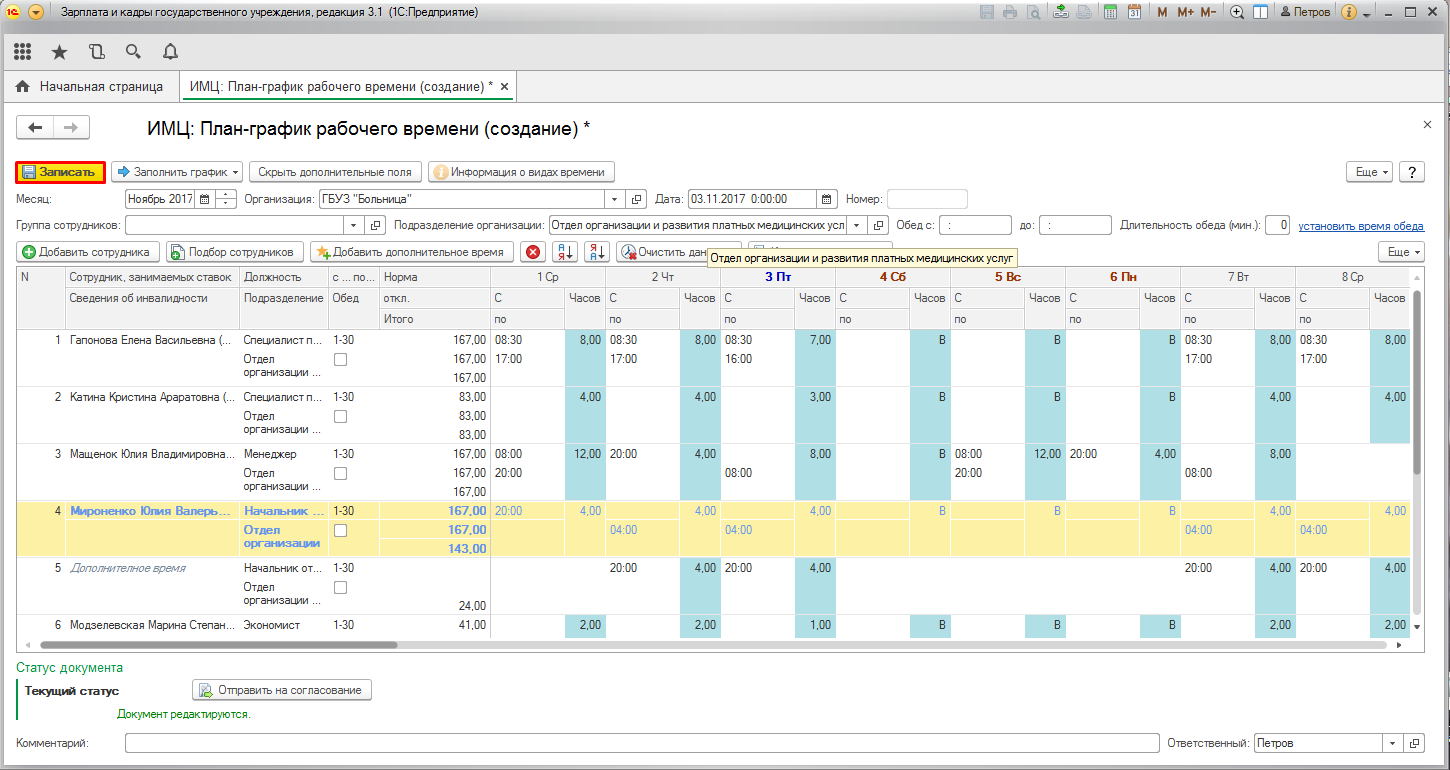
Task: Click the search magnifier icon
Action: tap(133, 51)
